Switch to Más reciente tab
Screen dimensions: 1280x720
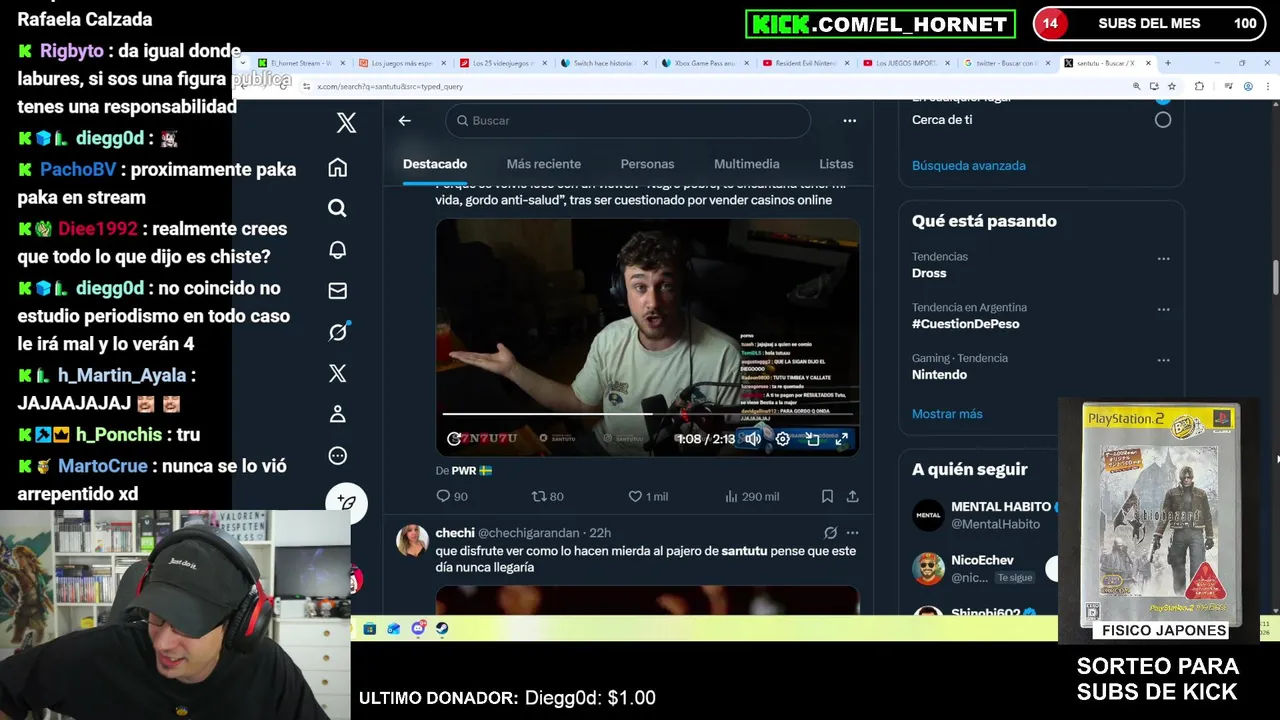(544, 164)
